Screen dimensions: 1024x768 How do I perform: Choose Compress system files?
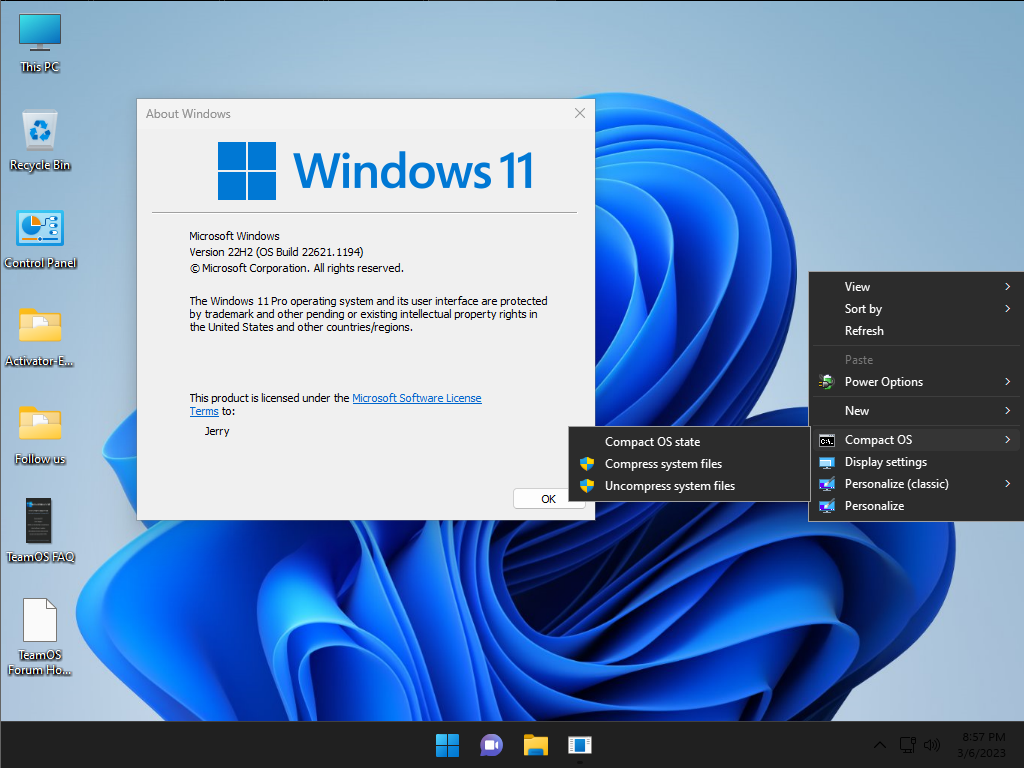689,464
